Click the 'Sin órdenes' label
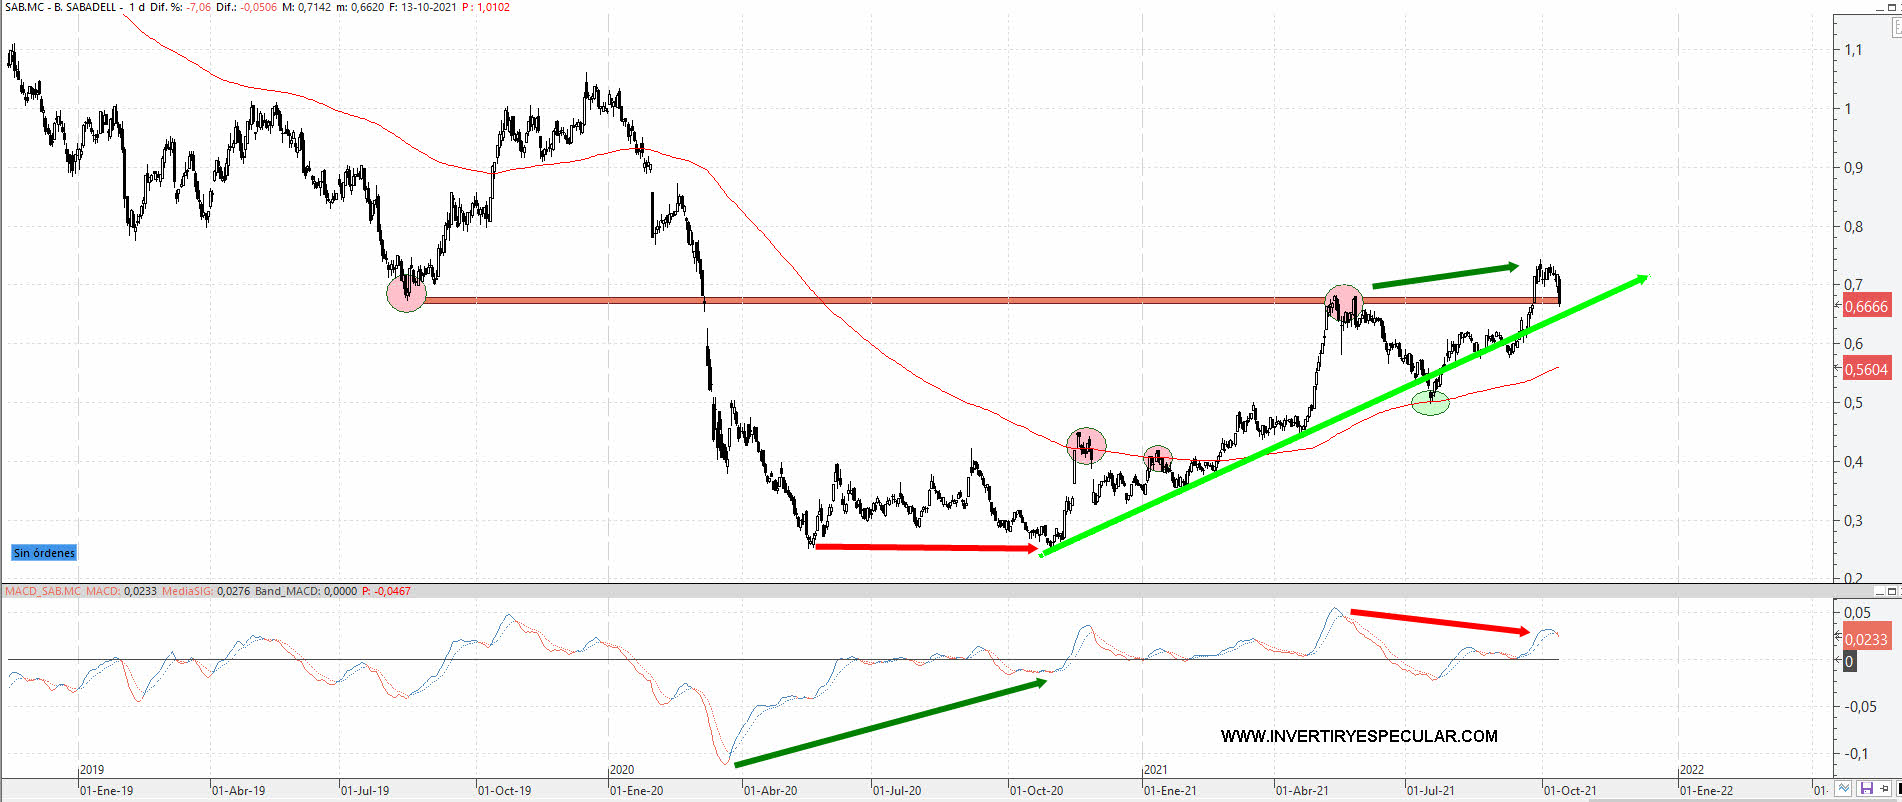The width and height of the screenshot is (1902, 802). pos(44,553)
